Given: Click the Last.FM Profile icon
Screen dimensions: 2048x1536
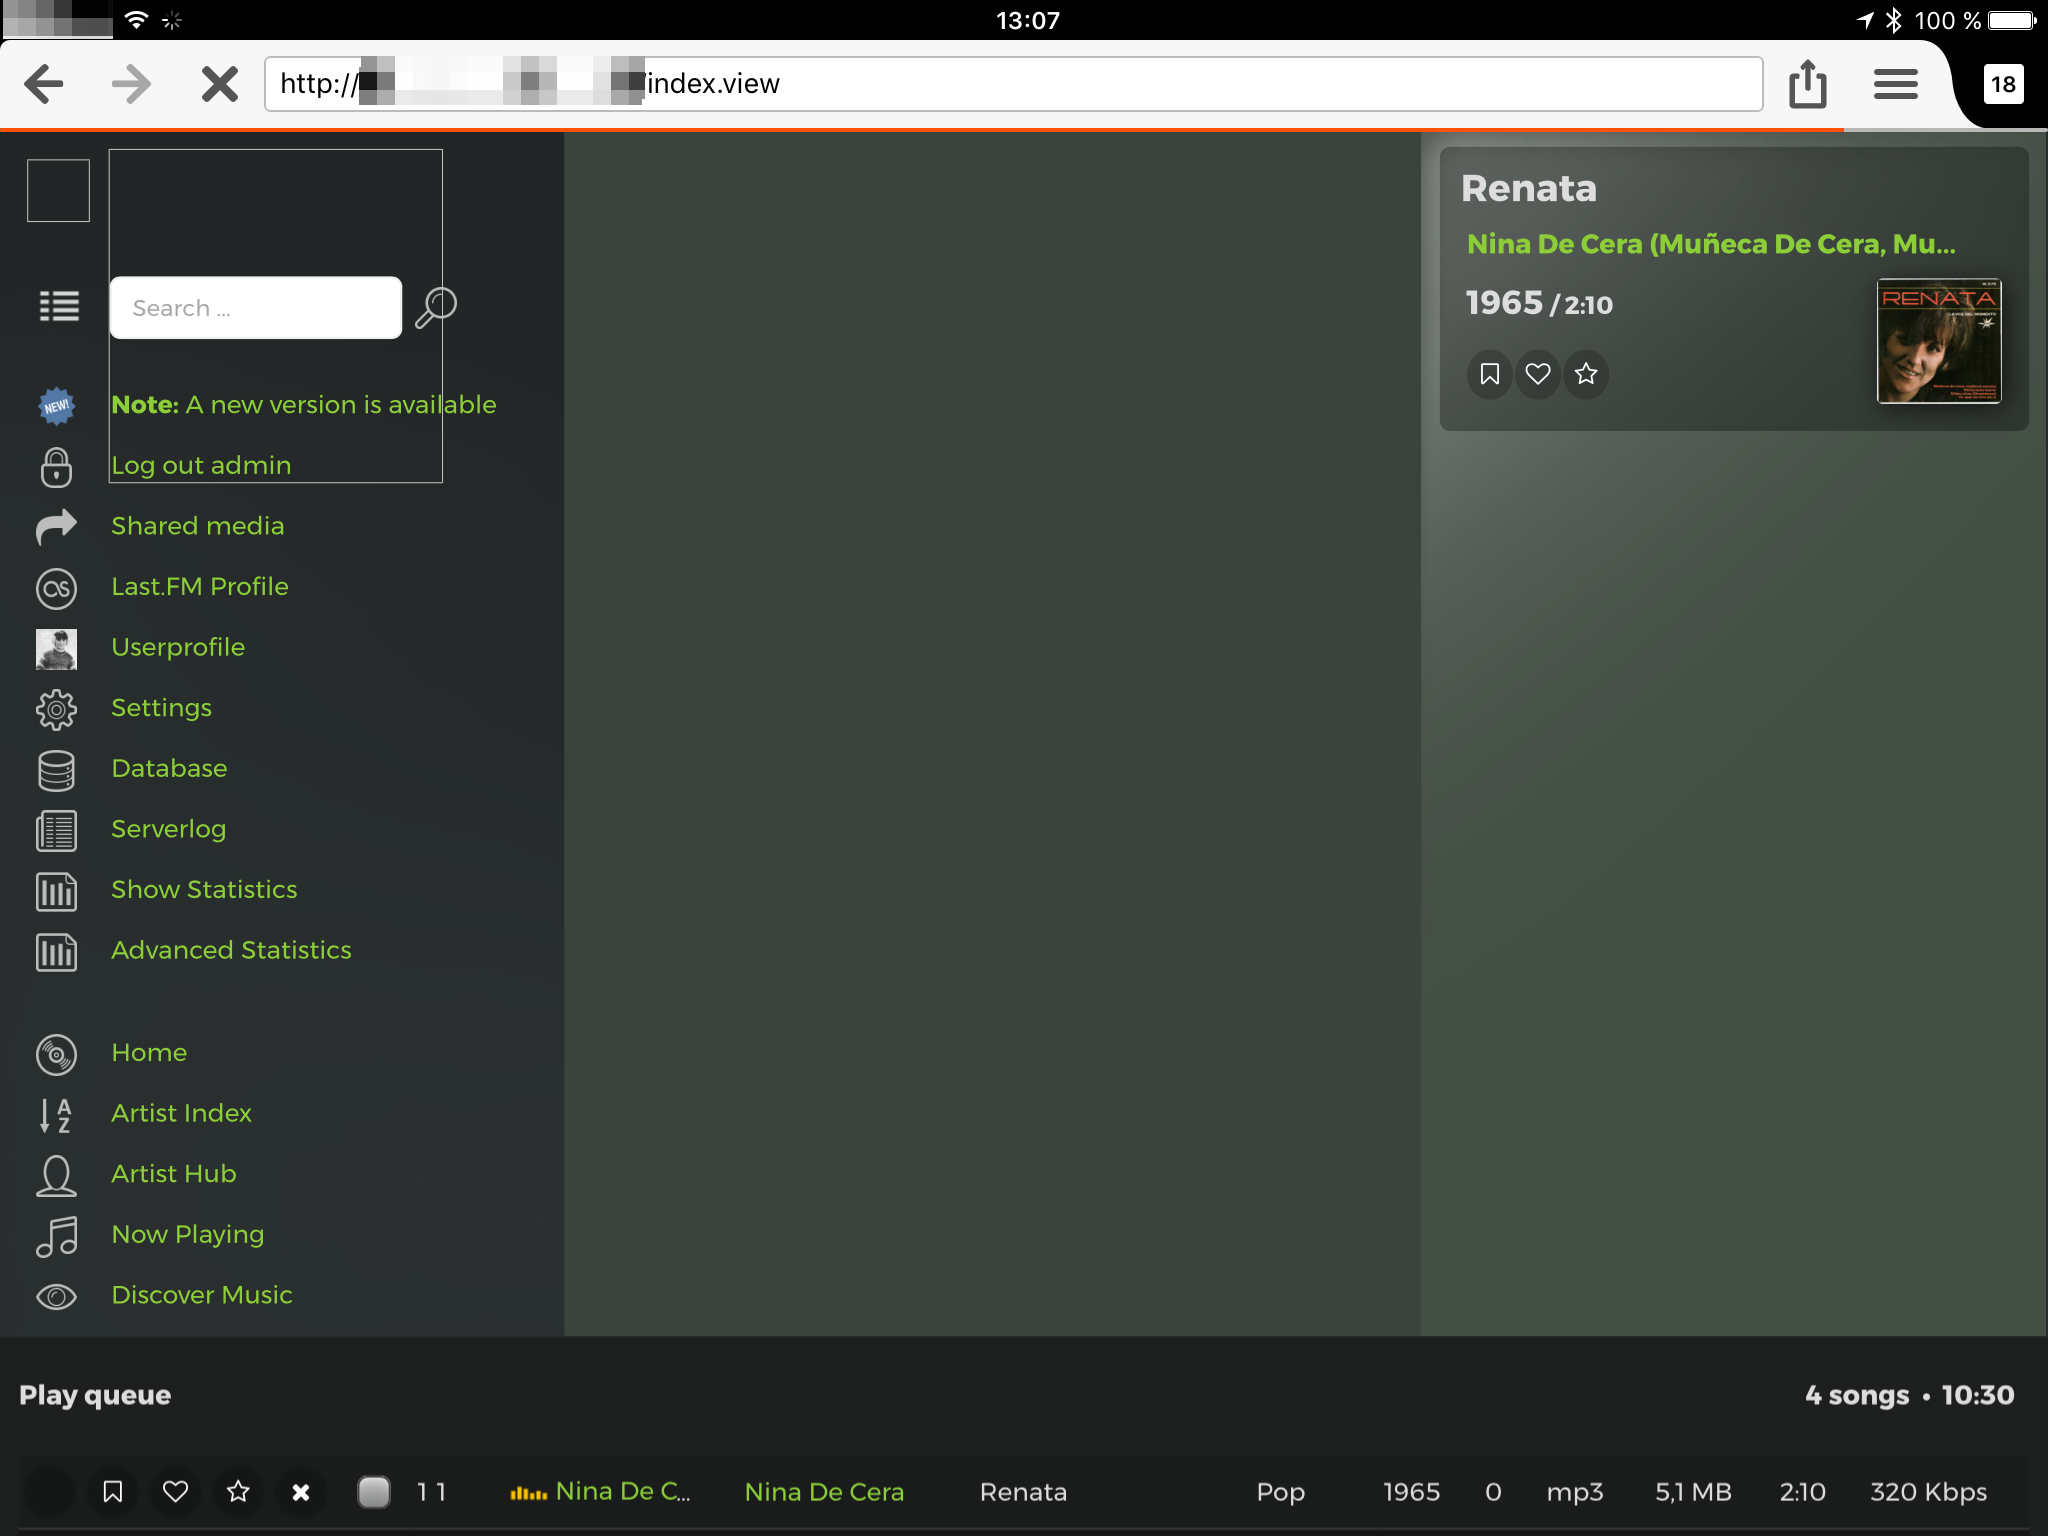Looking at the screenshot, I should tap(56, 588).
